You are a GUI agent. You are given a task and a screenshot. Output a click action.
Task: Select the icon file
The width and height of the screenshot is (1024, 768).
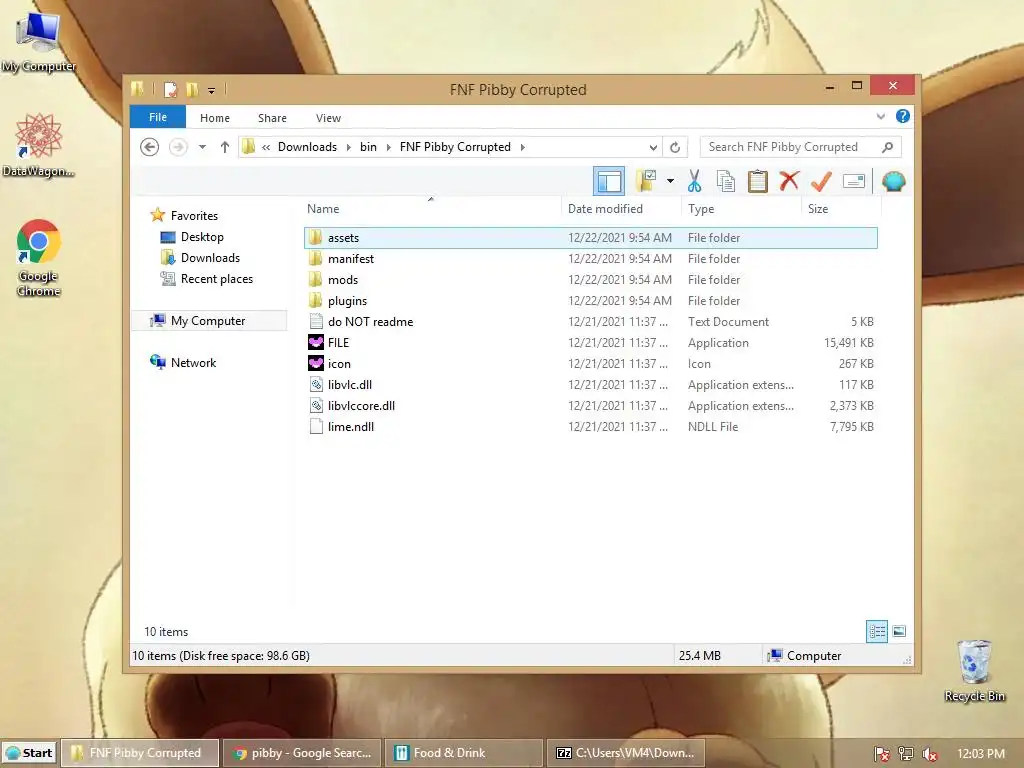[590, 363]
